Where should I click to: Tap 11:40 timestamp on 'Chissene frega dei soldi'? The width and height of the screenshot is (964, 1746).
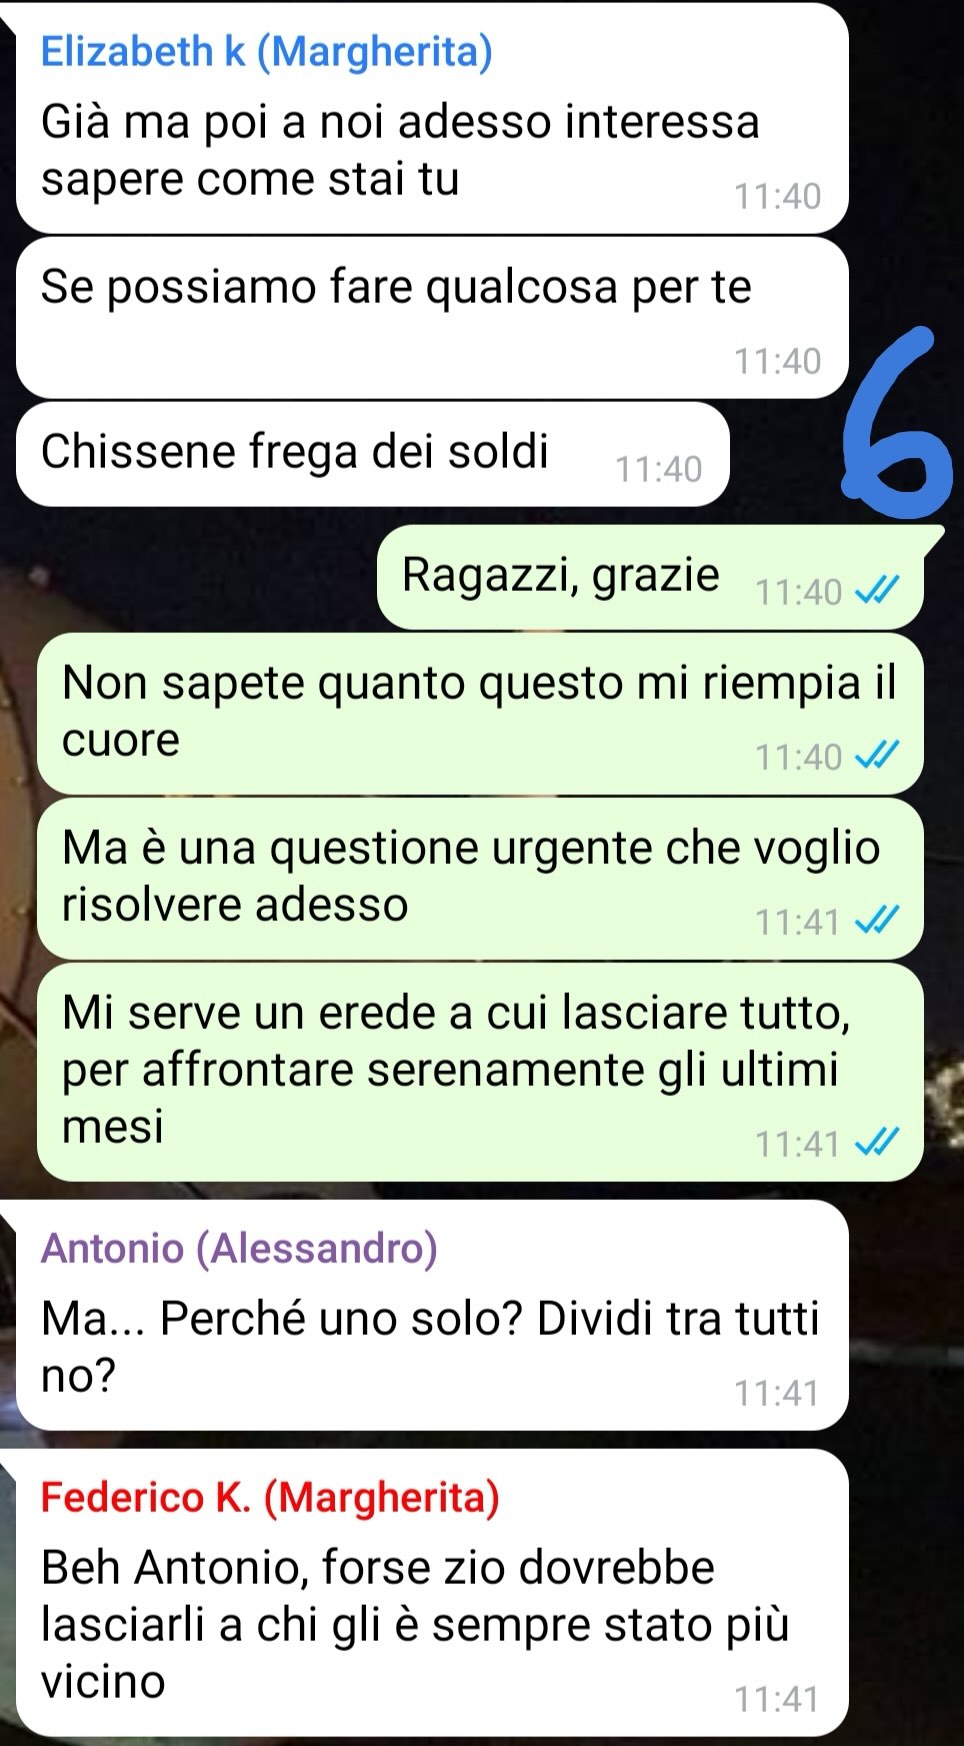click(658, 469)
